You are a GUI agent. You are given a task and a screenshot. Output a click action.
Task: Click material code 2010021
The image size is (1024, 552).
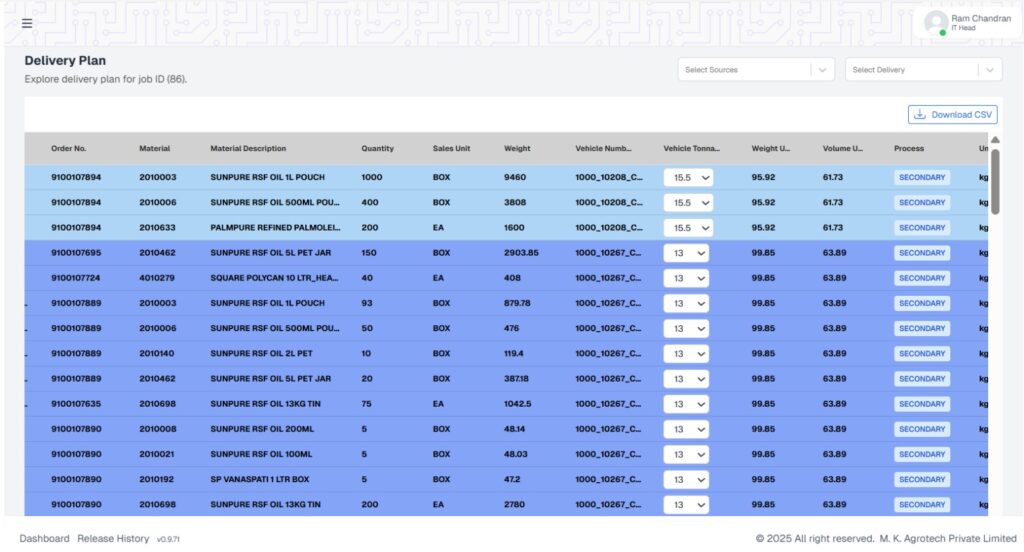pos(157,454)
